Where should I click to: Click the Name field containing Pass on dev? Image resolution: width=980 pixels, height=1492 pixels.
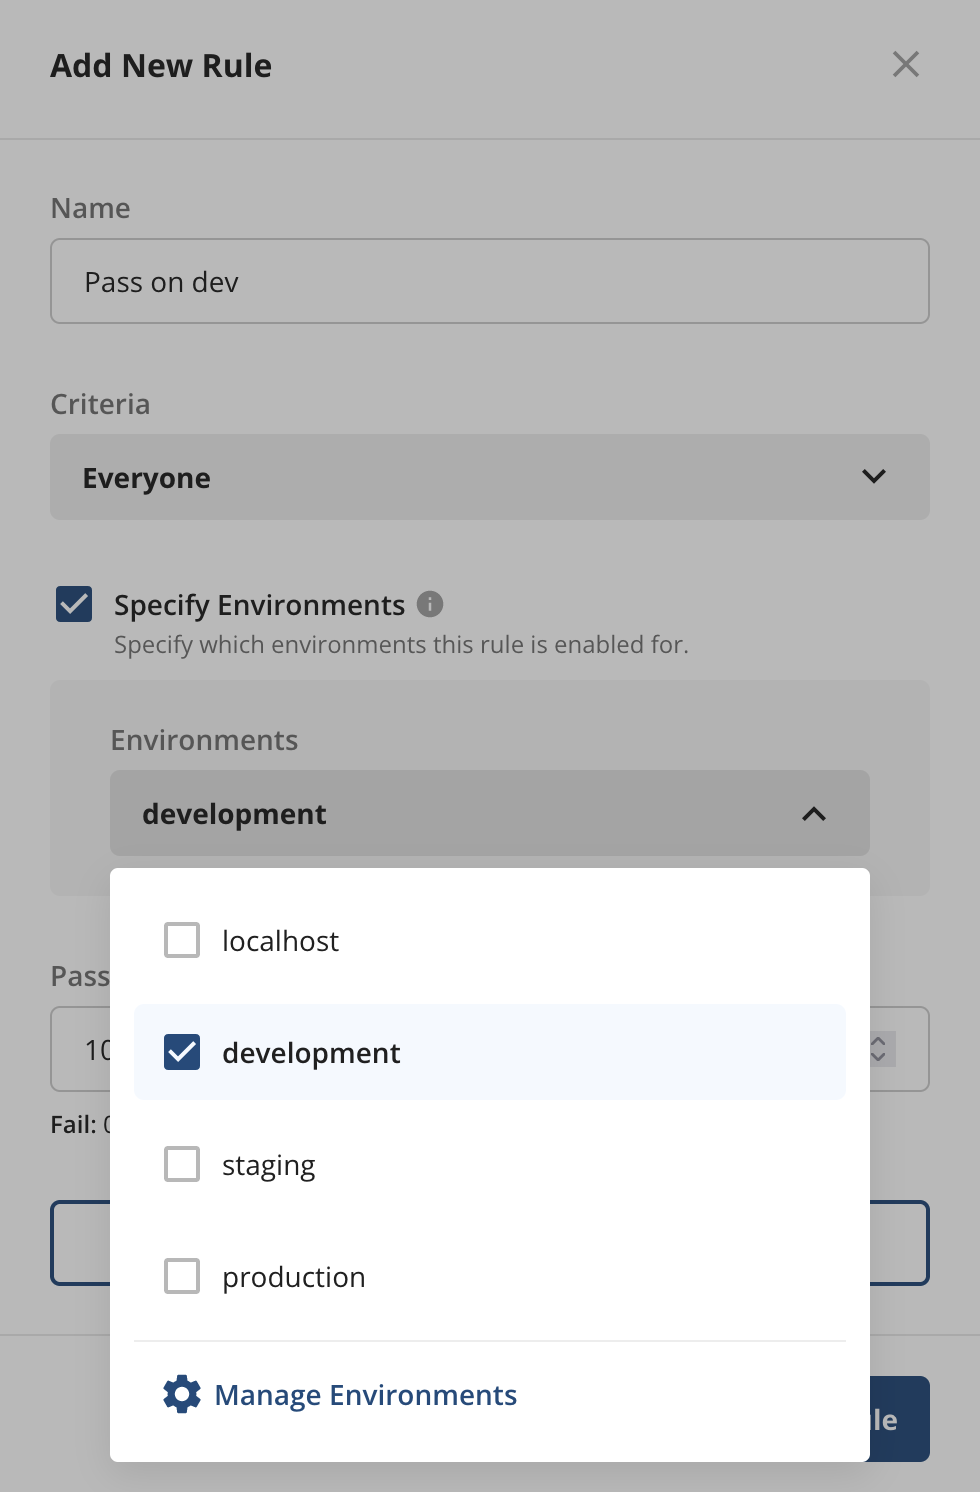point(490,281)
